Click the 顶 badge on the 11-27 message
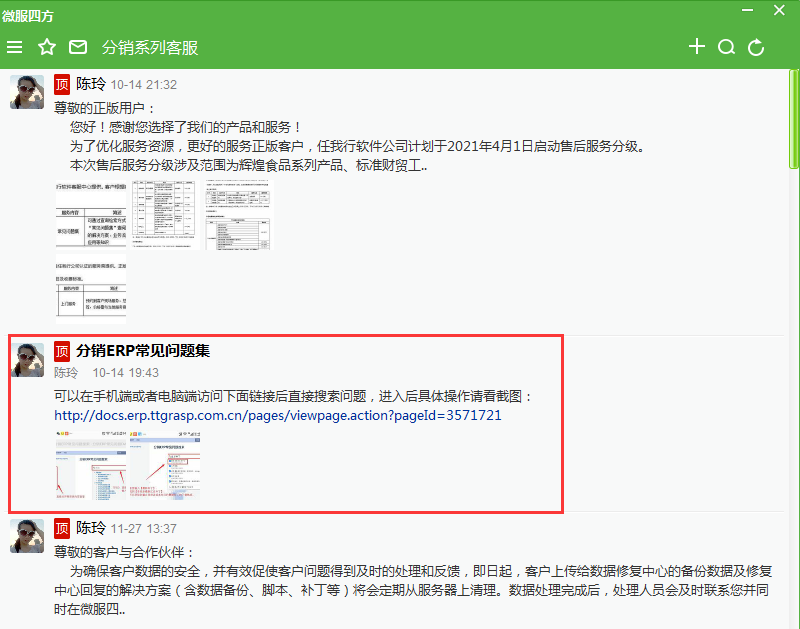Image resolution: width=800 pixels, height=629 pixels. (x=61, y=528)
